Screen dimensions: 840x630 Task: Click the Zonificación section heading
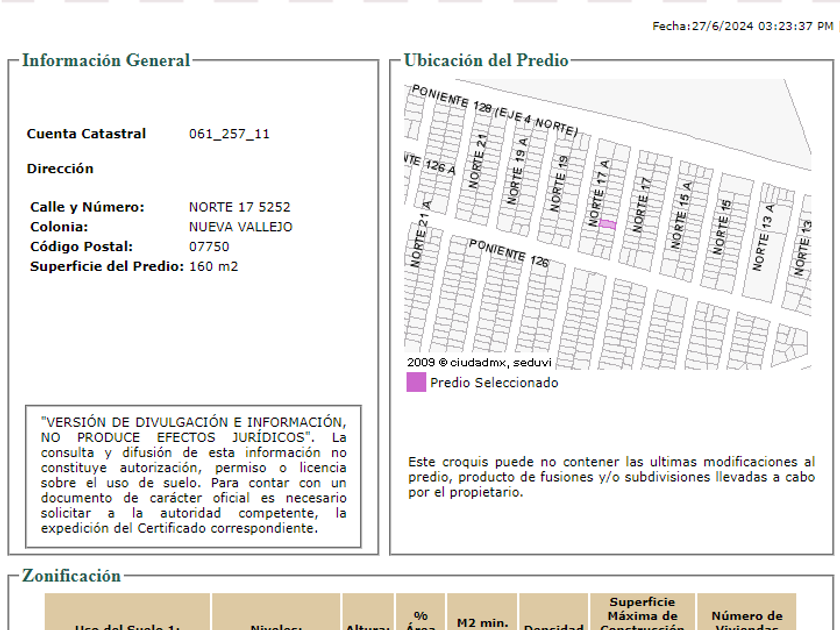(71, 576)
